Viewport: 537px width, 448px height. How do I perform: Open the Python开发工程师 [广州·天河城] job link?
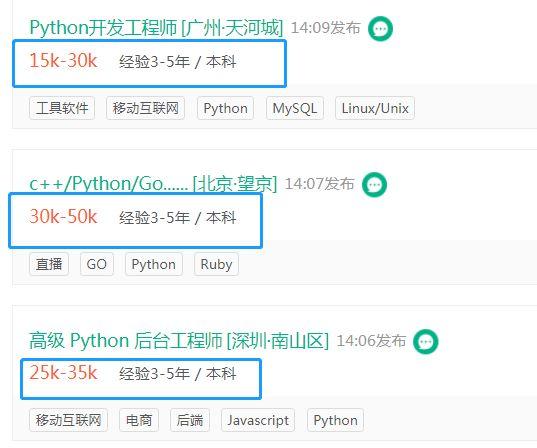tap(156, 27)
